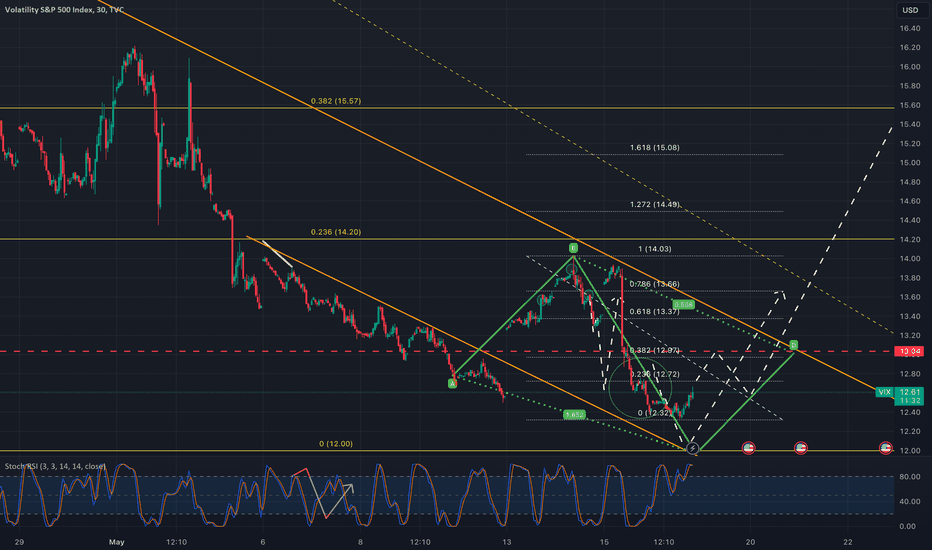Select the Stoch RSI indicator legend
The width and height of the screenshot is (932, 550).
click(x=55, y=466)
